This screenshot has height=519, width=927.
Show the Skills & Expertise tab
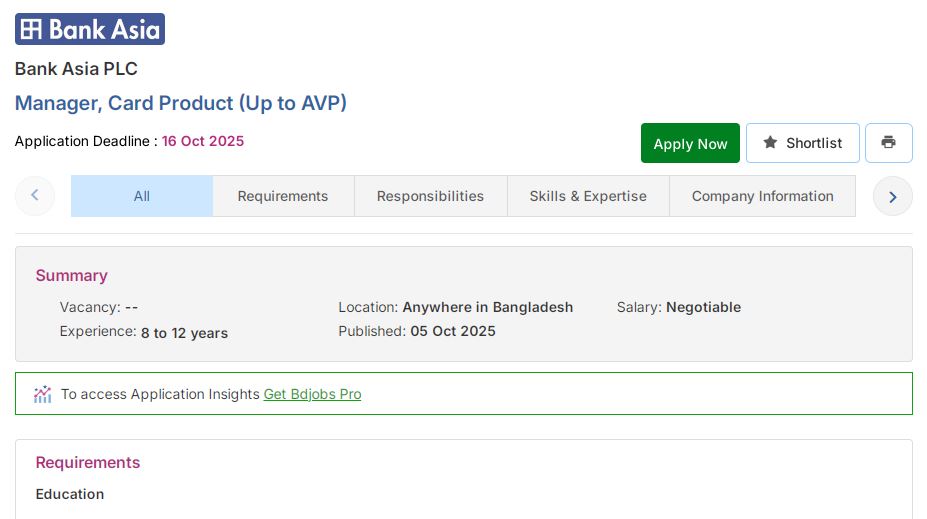tap(588, 196)
